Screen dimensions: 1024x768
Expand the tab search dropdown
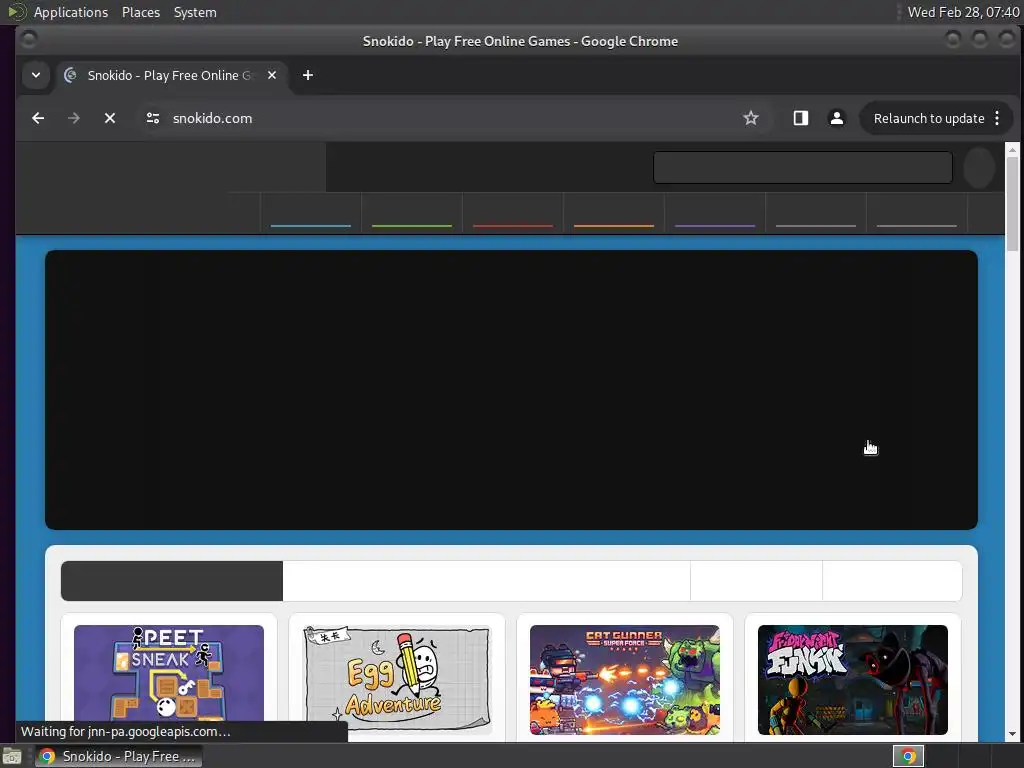click(x=36, y=75)
